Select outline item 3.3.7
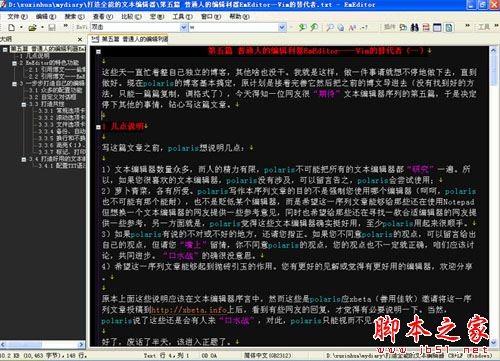The image size is (500, 361). (x=61, y=152)
